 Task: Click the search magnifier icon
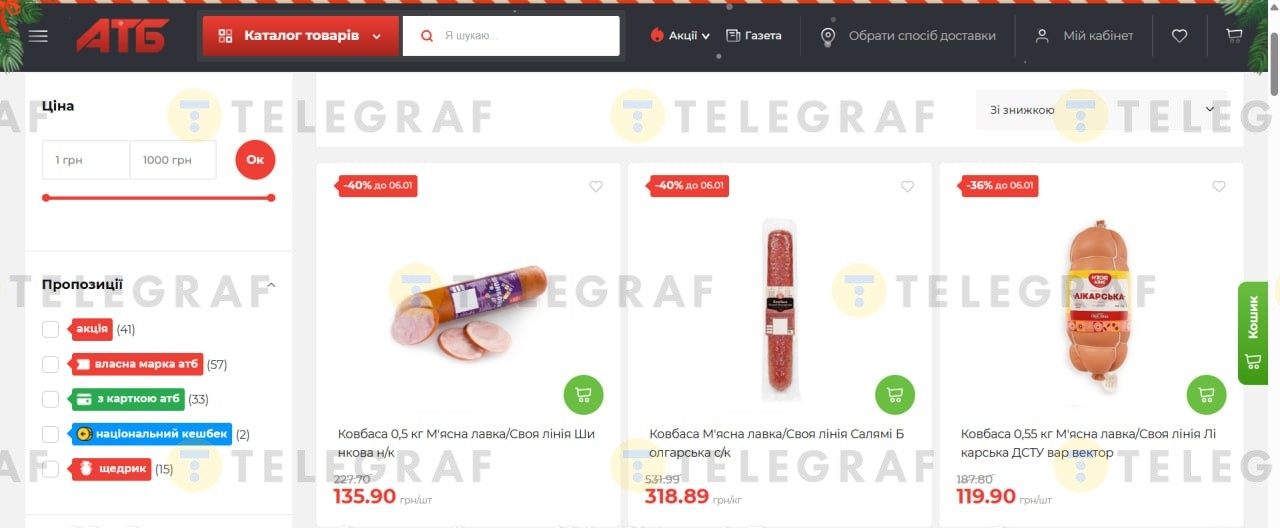(x=427, y=36)
